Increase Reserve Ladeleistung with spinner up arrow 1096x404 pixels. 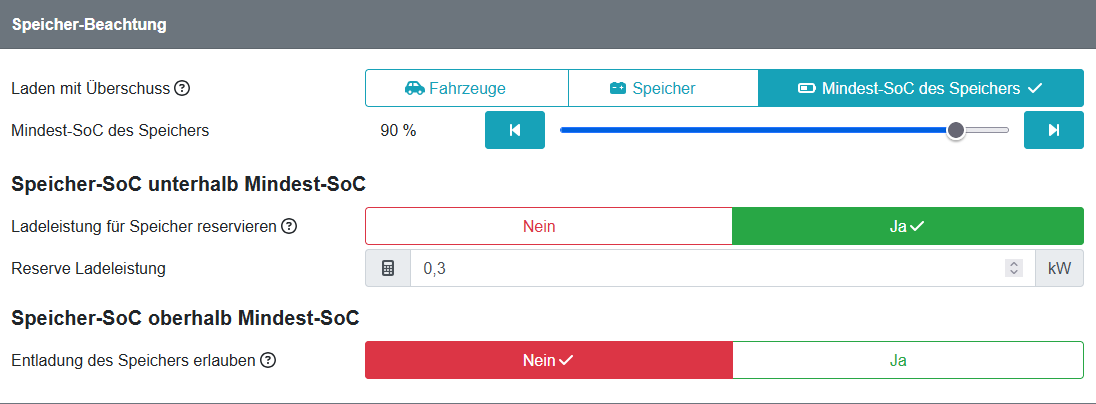pyautogui.click(x=1014, y=264)
